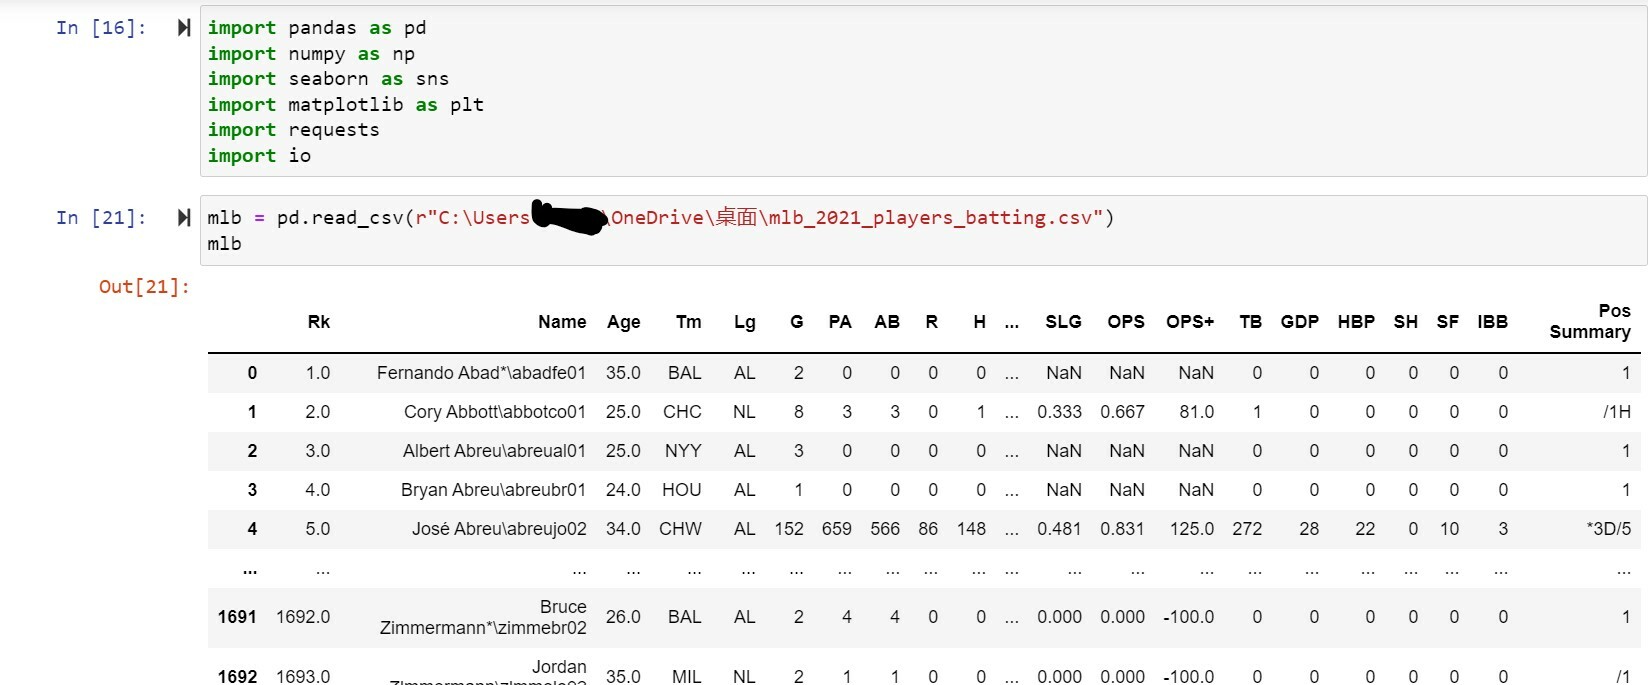
Task: Click the Age column header
Action: pos(623,322)
